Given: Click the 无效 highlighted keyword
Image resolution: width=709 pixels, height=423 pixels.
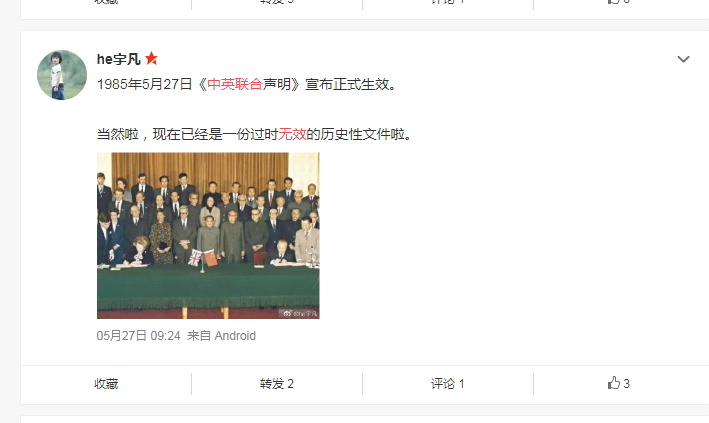Looking at the screenshot, I should click(x=292, y=134).
